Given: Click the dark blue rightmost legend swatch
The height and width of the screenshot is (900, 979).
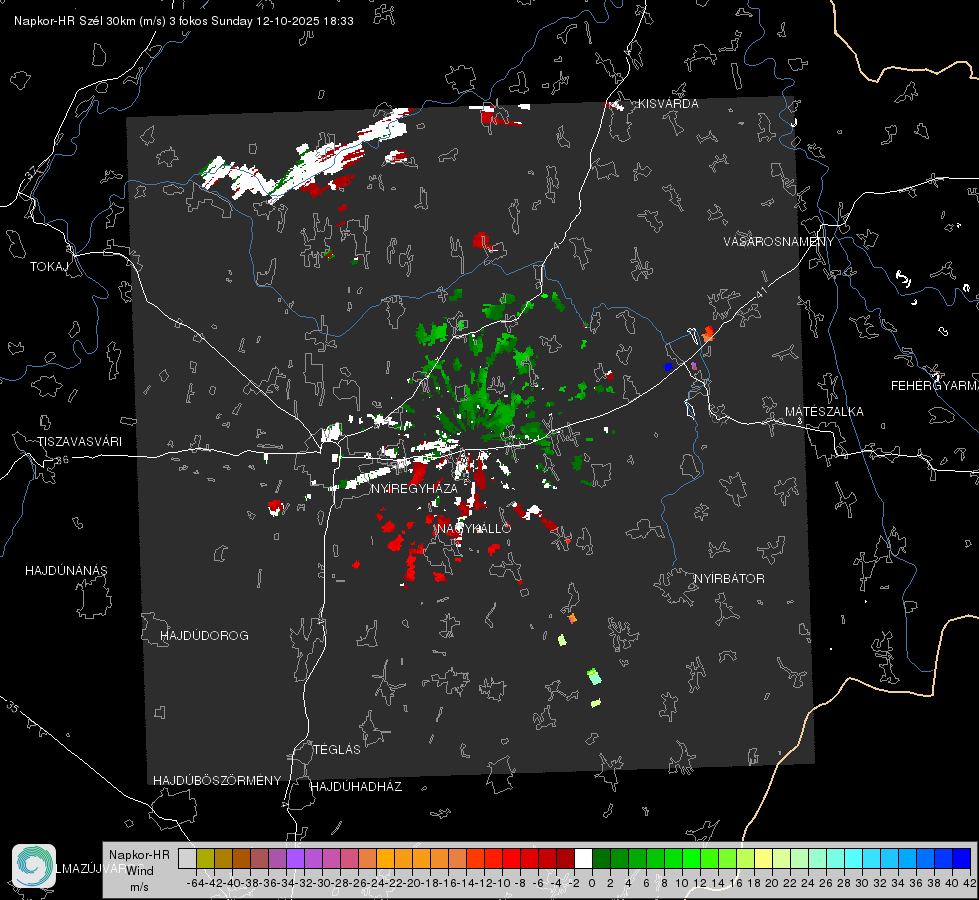Looking at the screenshot, I should point(962,858).
